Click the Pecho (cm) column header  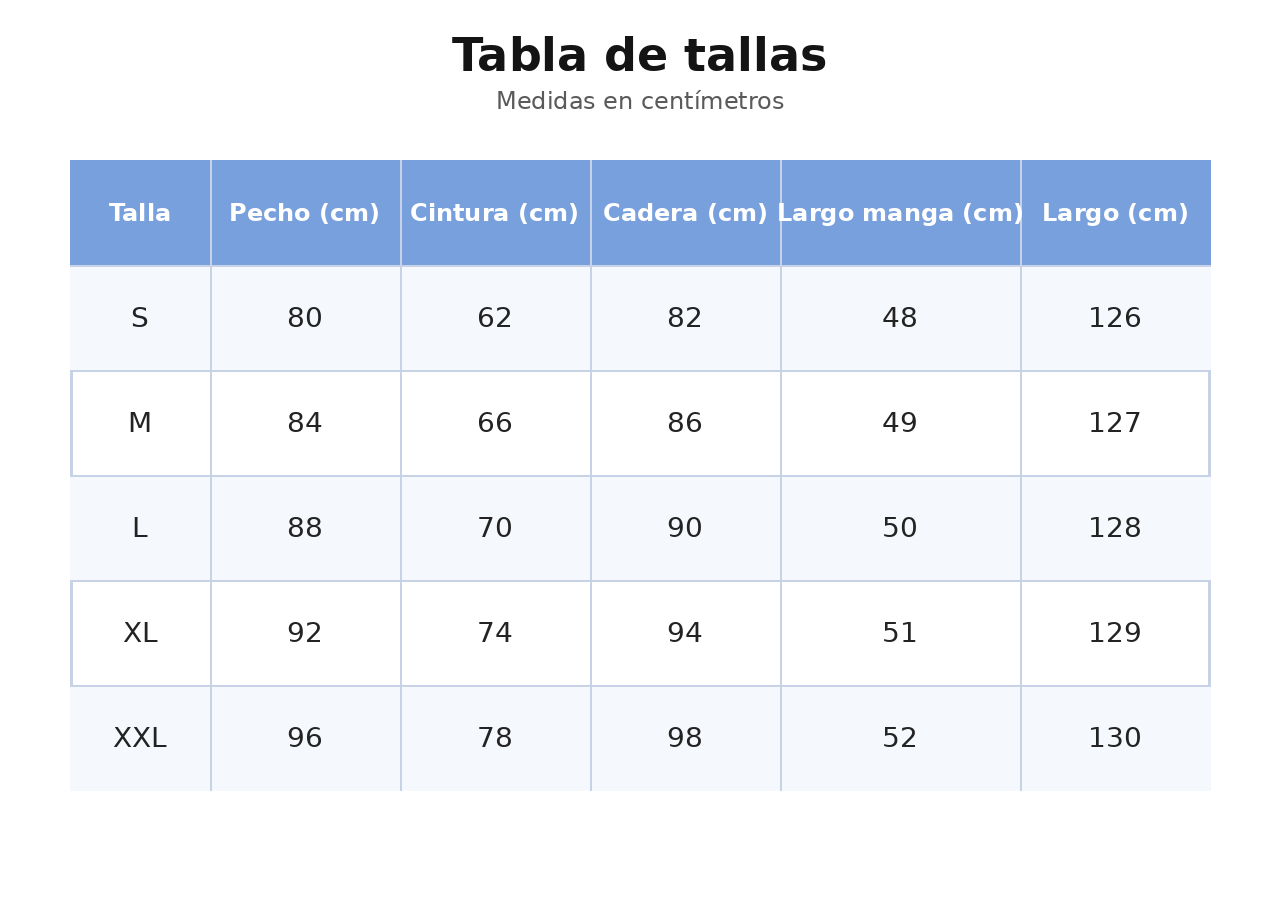(305, 214)
